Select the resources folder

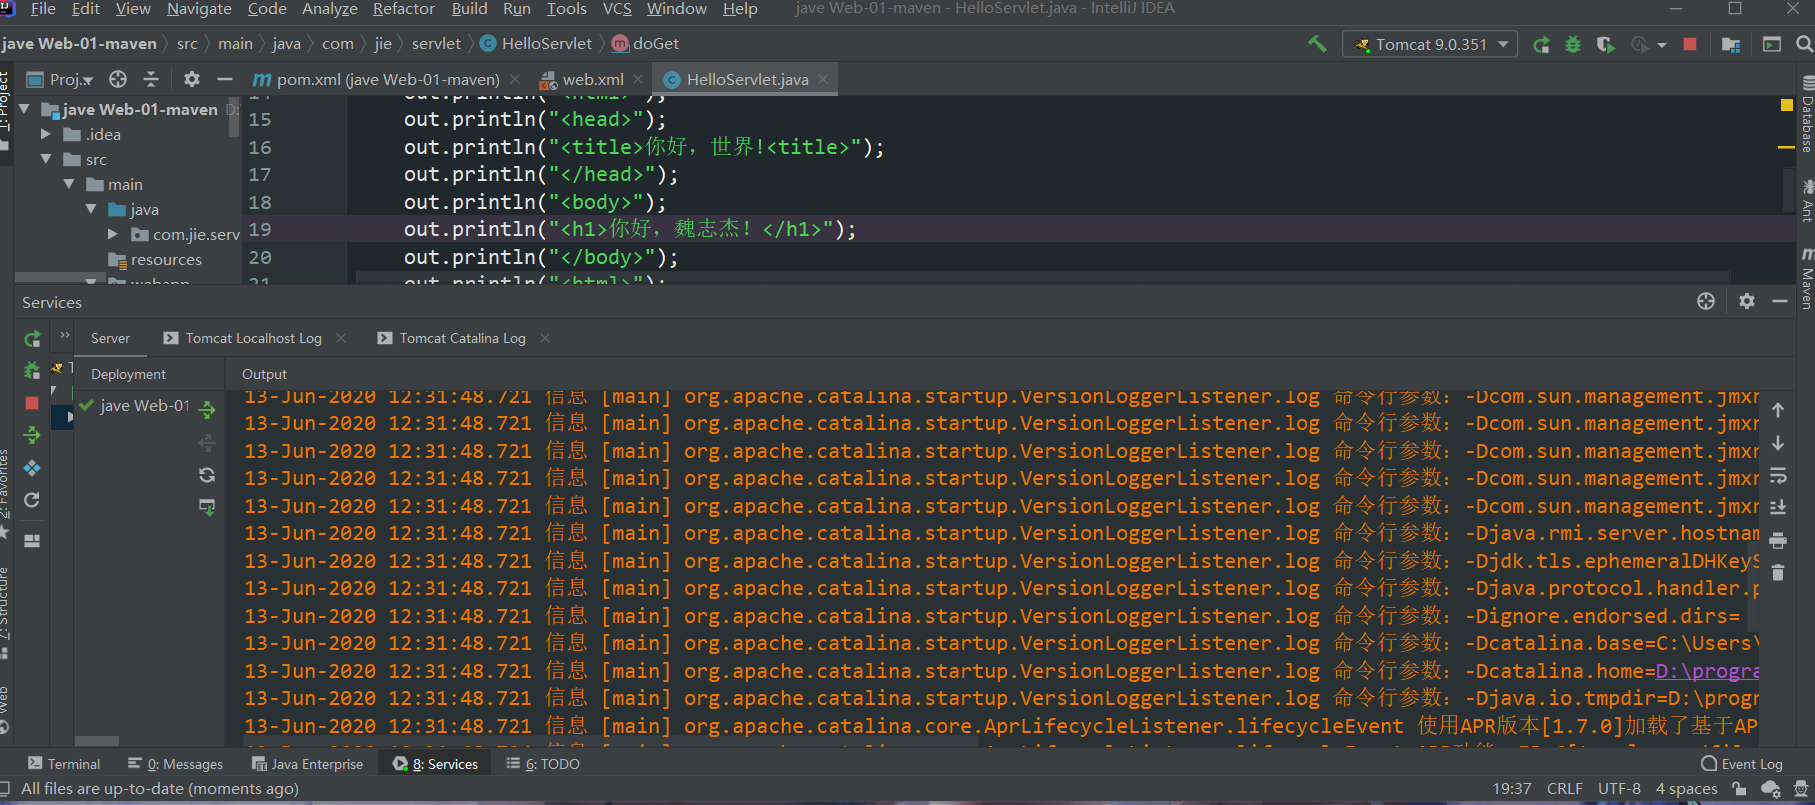pyautogui.click(x=155, y=259)
